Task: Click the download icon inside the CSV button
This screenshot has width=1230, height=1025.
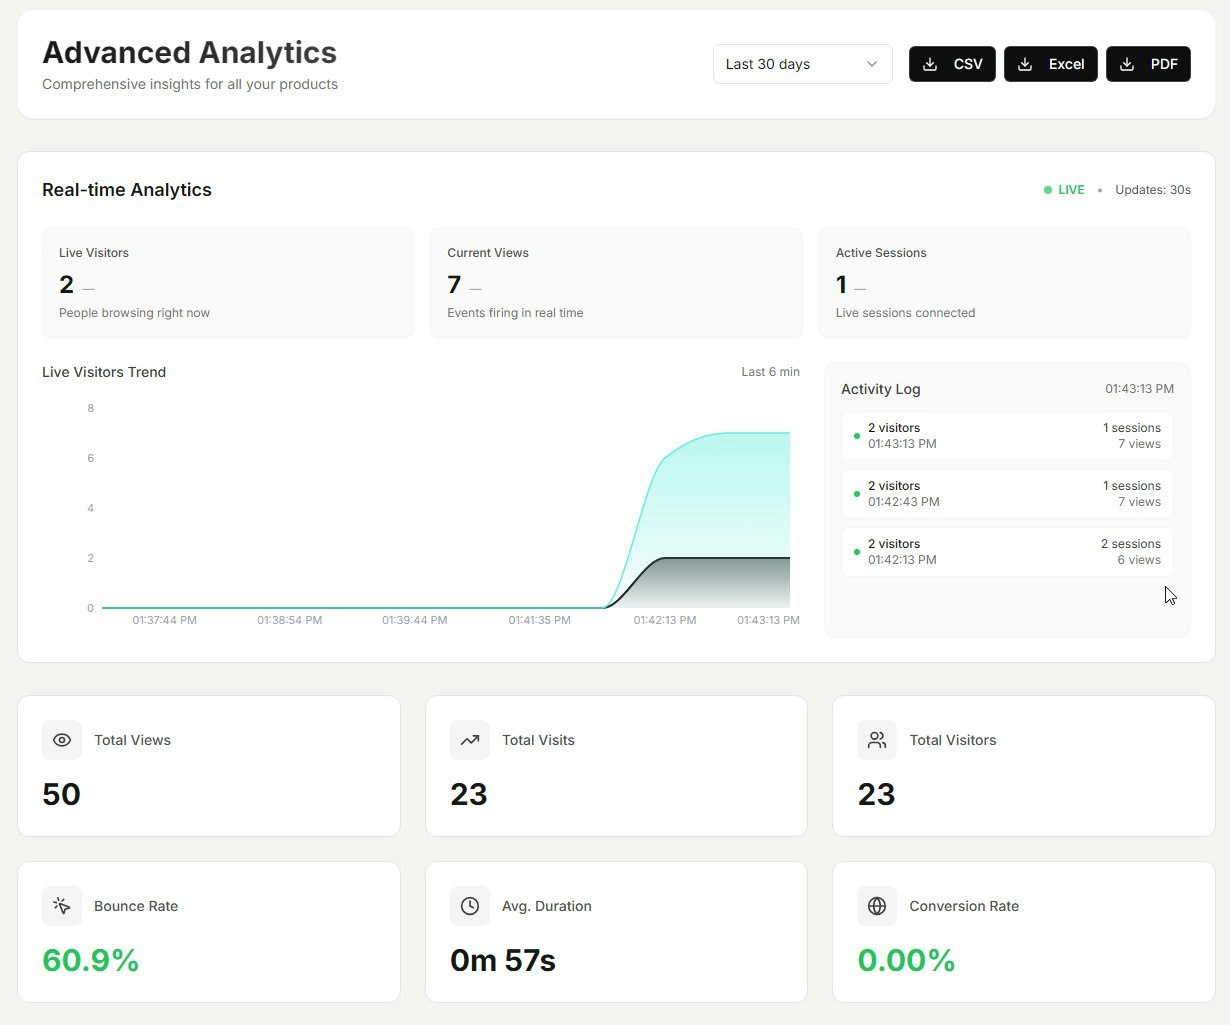Action: coord(929,63)
